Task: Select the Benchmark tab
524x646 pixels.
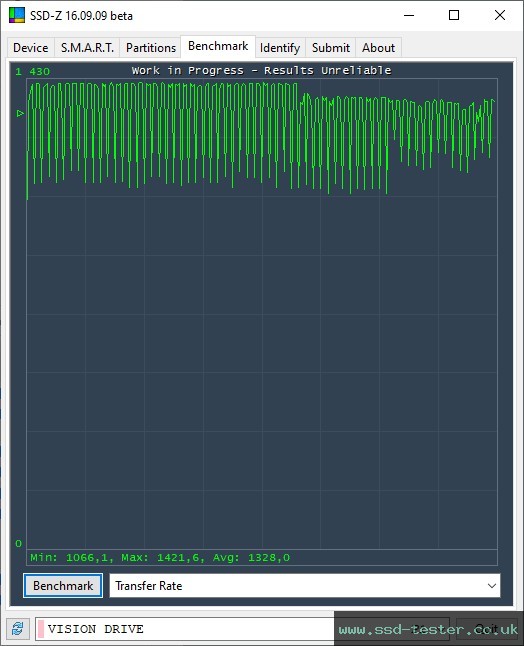Action: click(x=218, y=46)
